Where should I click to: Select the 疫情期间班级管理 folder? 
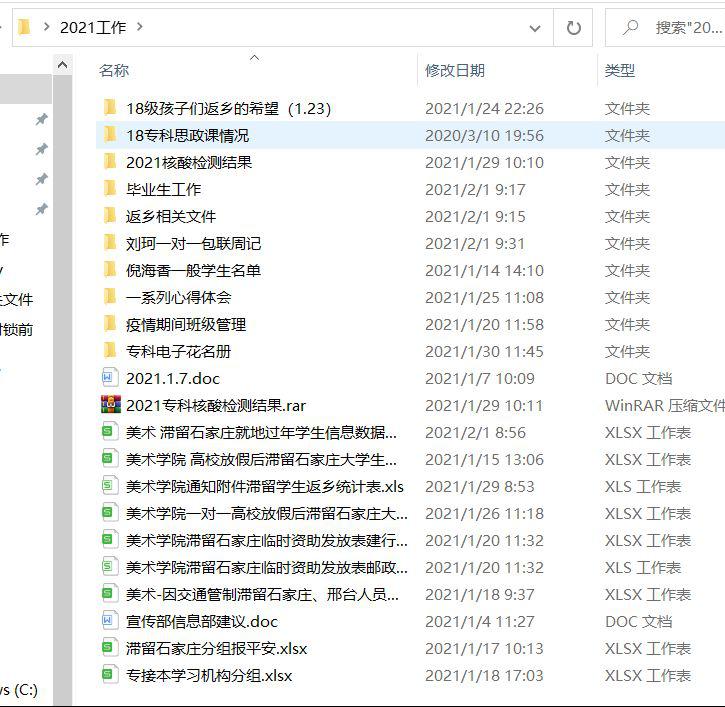(x=186, y=325)
